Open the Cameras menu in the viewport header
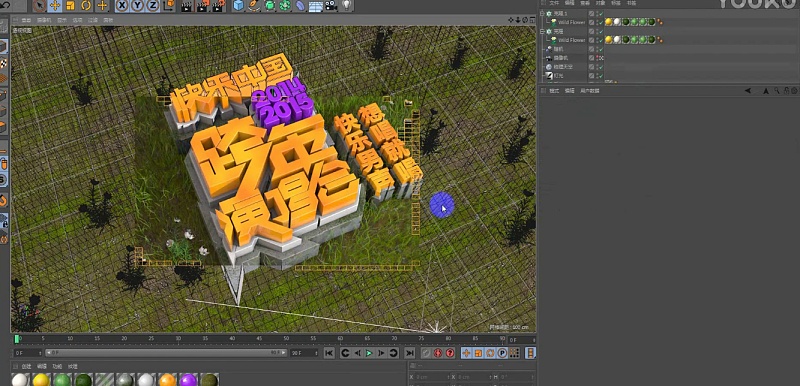Viewport: 800px width, 386px height. 44,20
